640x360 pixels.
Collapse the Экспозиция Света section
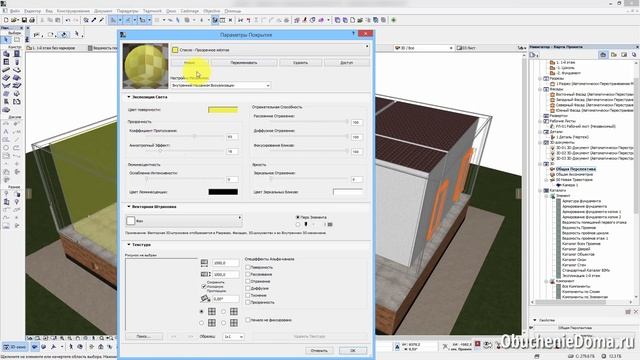129,97
